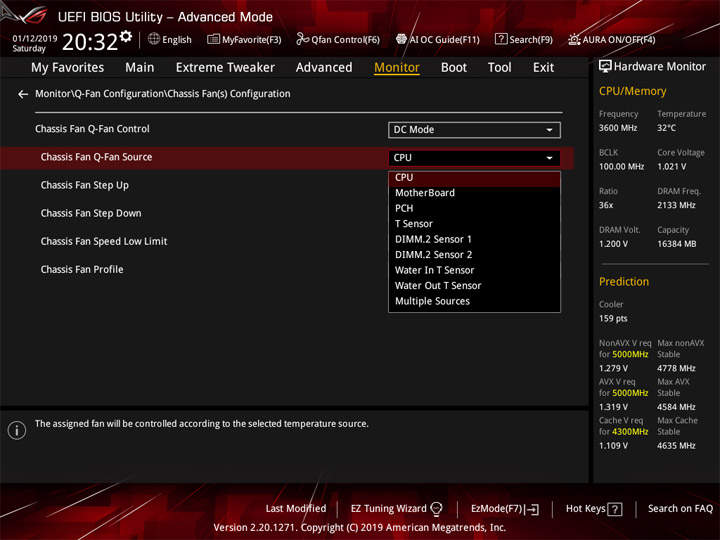This screenshot has height=540, width=720.
Task: Click the 1.021 V core voltage value
Action: pos(672,167)
